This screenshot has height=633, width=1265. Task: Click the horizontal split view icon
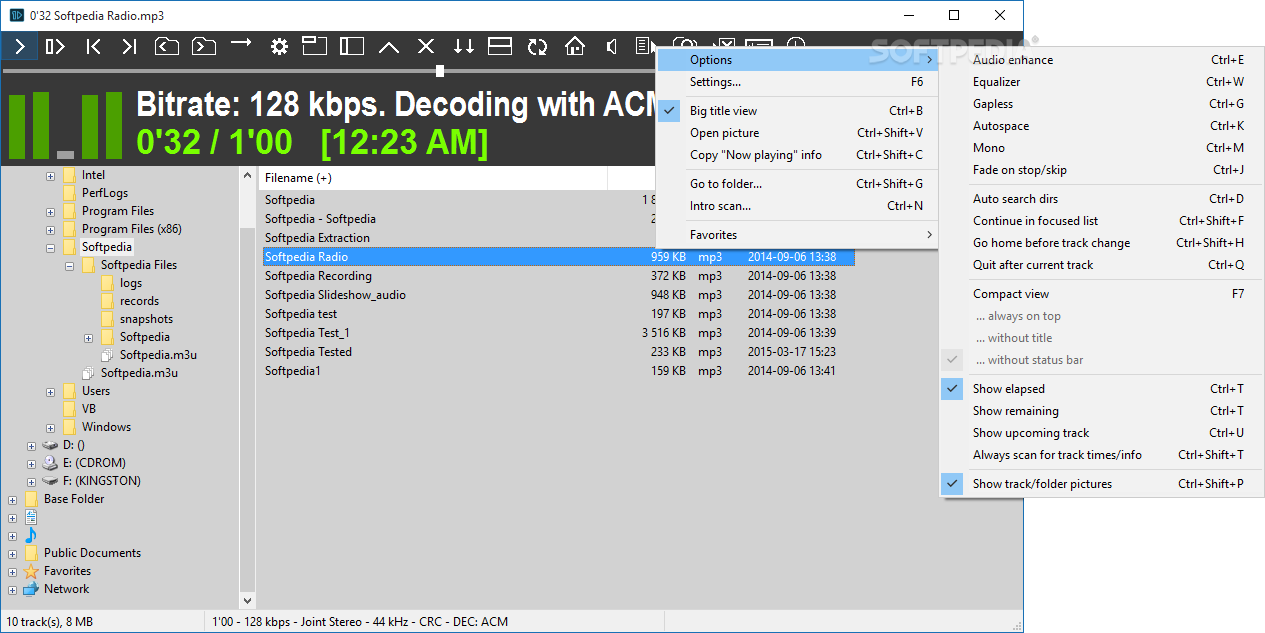[500, 46]
